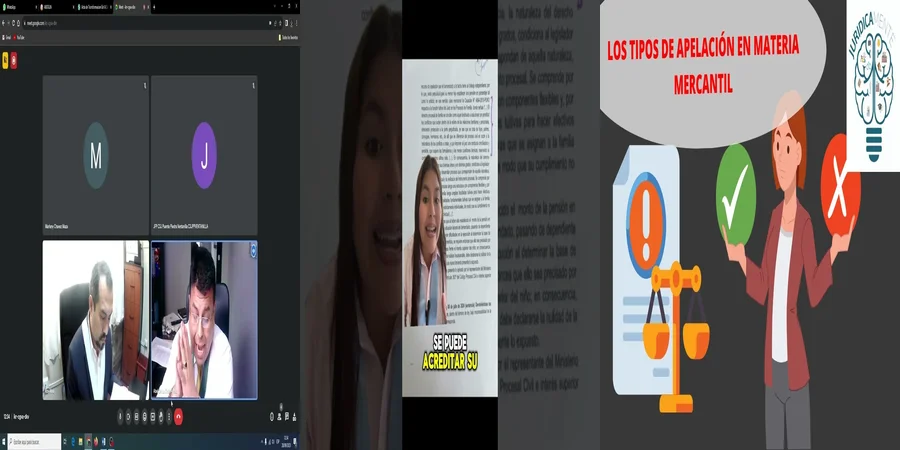This screenshot has width=900, height=450.
Task: Open emoji reactions in Meet call bar
Action: 145,417
